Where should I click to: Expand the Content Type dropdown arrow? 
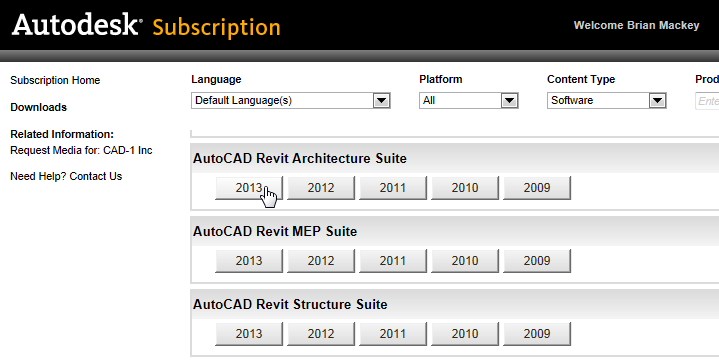click(658, 100)
